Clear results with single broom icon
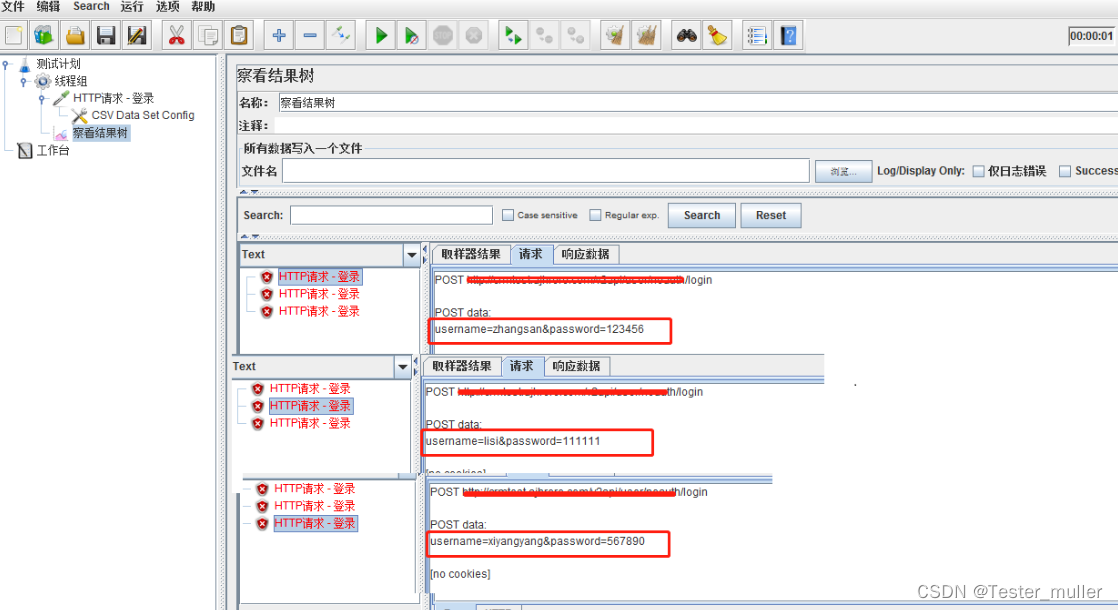The height and width of the screenshot is (610, 1118). click(x=615, y=35)
